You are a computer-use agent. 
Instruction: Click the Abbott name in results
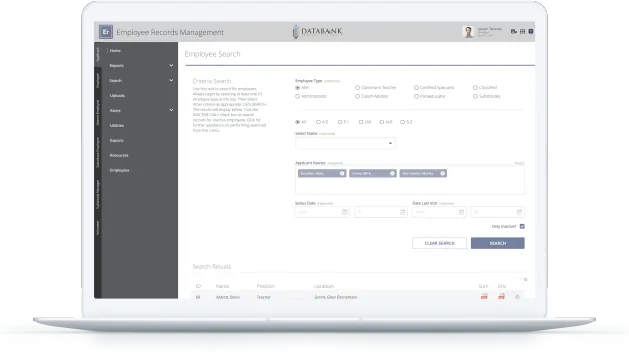[x=228, y=297]
